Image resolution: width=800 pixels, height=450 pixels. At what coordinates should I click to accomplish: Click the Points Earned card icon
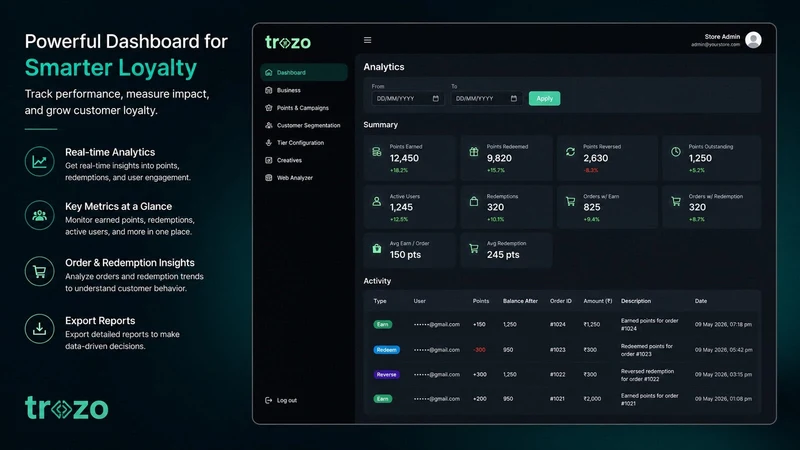tap(377, 152)
